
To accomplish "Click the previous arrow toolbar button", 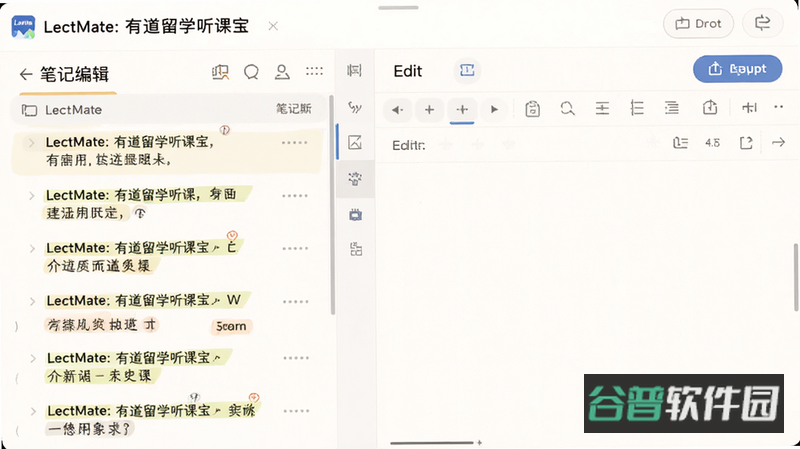I will point(397,109).
